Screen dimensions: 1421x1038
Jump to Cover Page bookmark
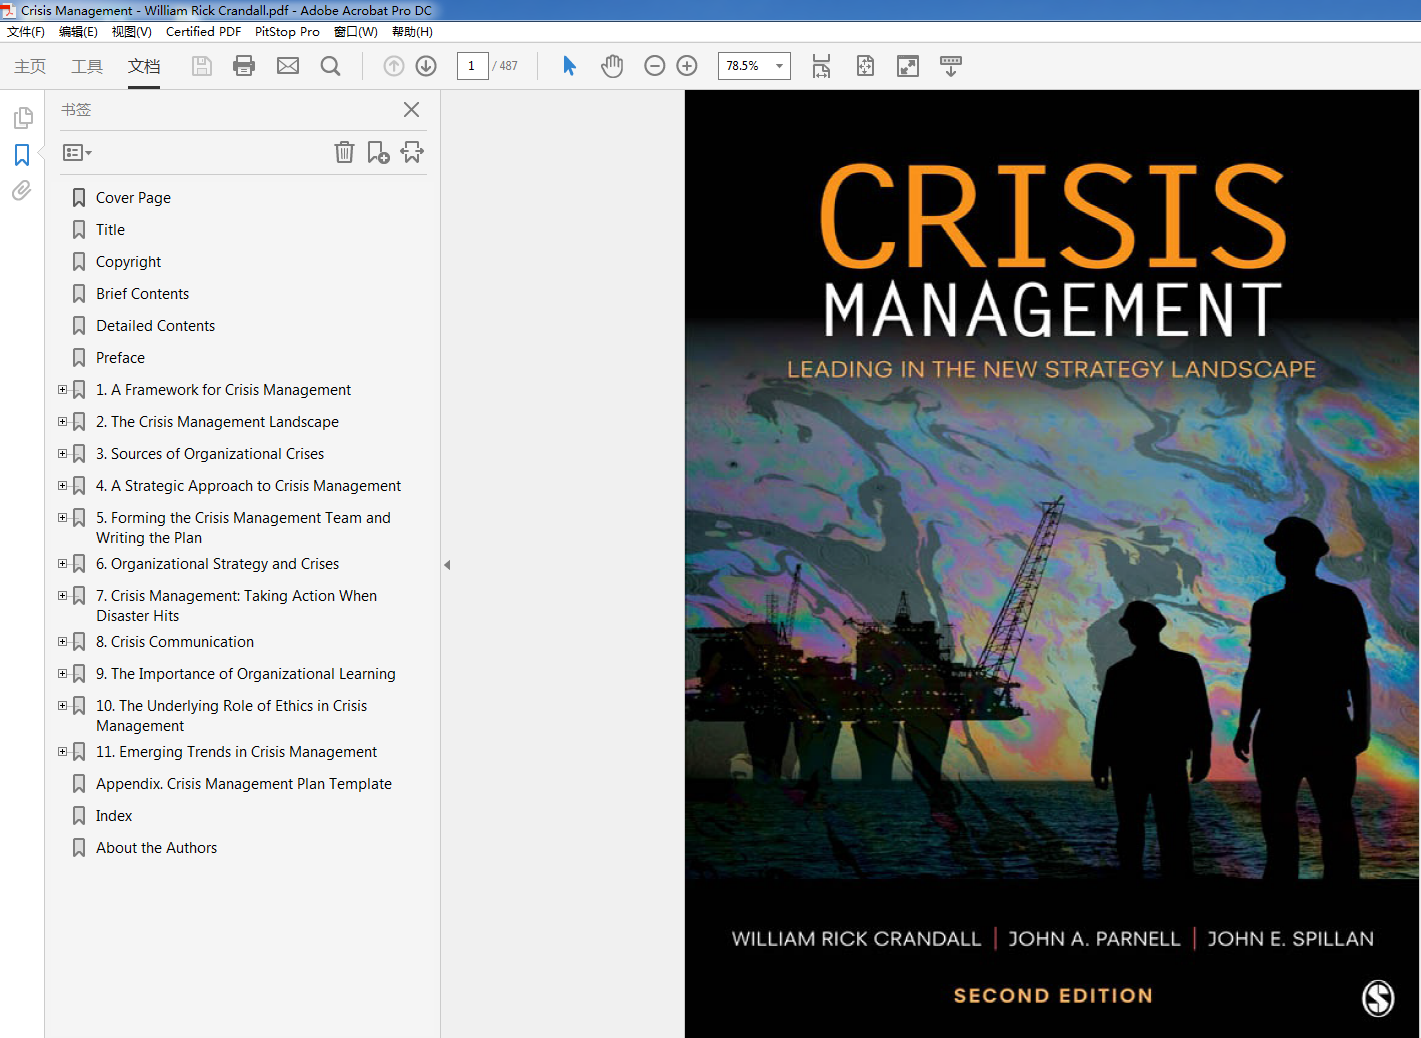(133, 198)
